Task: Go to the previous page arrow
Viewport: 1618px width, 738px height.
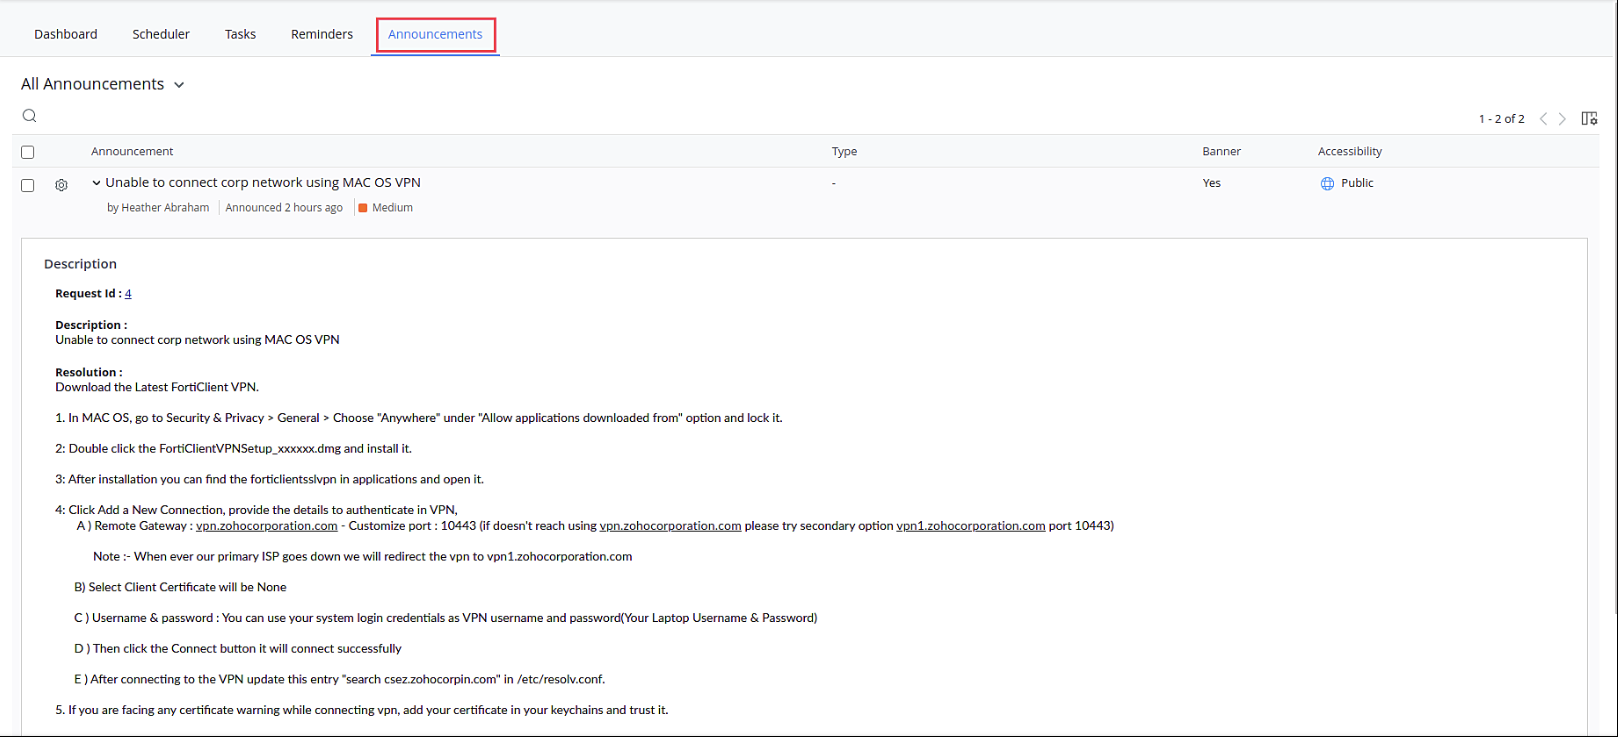Action: click(x=1543, y=119)
